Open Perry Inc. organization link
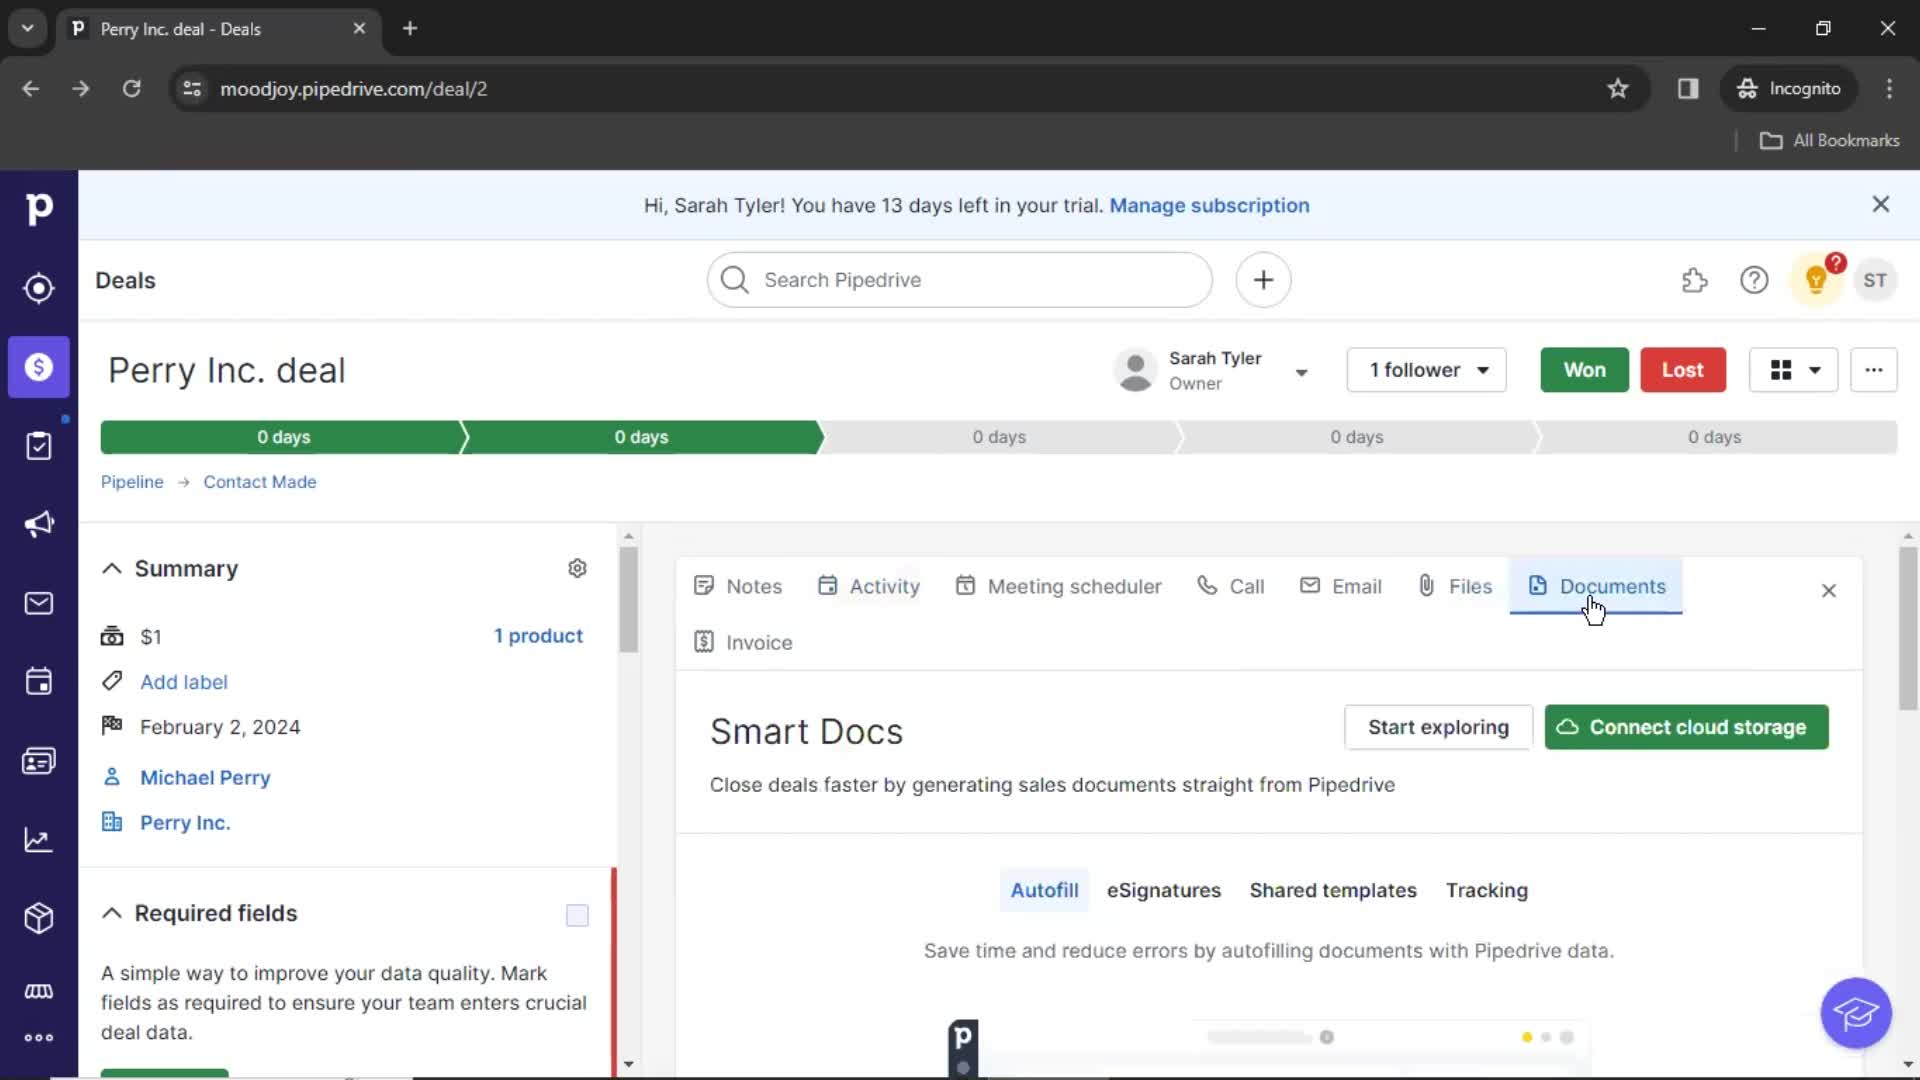The width and height of the screenshot is (1920, 1080). 185,823
